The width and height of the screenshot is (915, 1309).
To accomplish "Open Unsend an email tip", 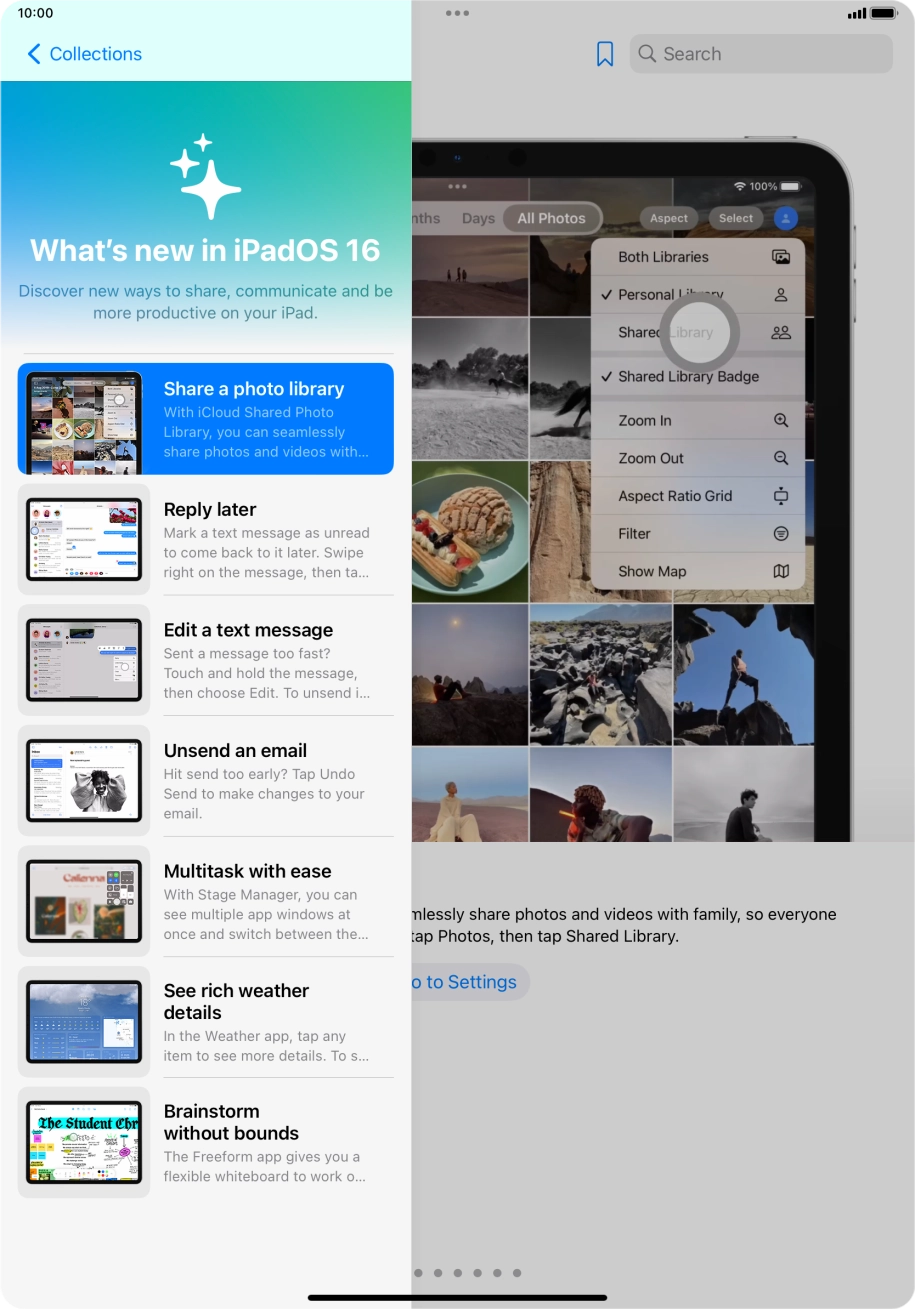I will point(206,781).
